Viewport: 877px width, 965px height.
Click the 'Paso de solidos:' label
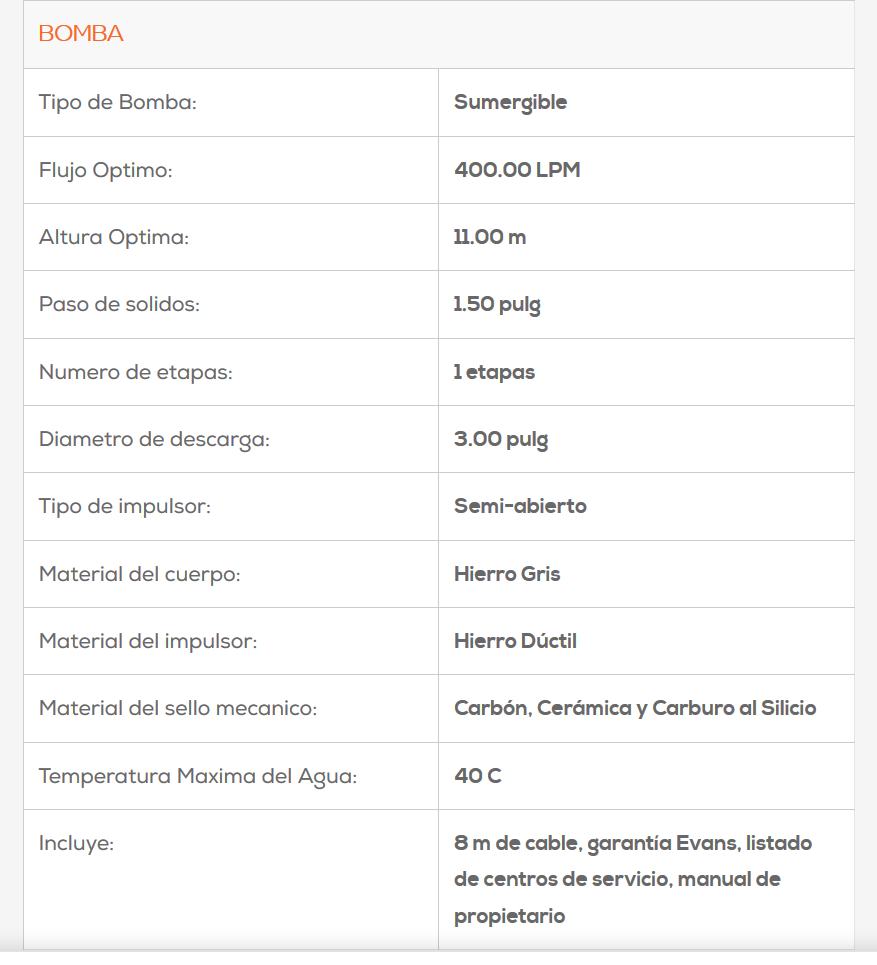click(x=119, y=304)
